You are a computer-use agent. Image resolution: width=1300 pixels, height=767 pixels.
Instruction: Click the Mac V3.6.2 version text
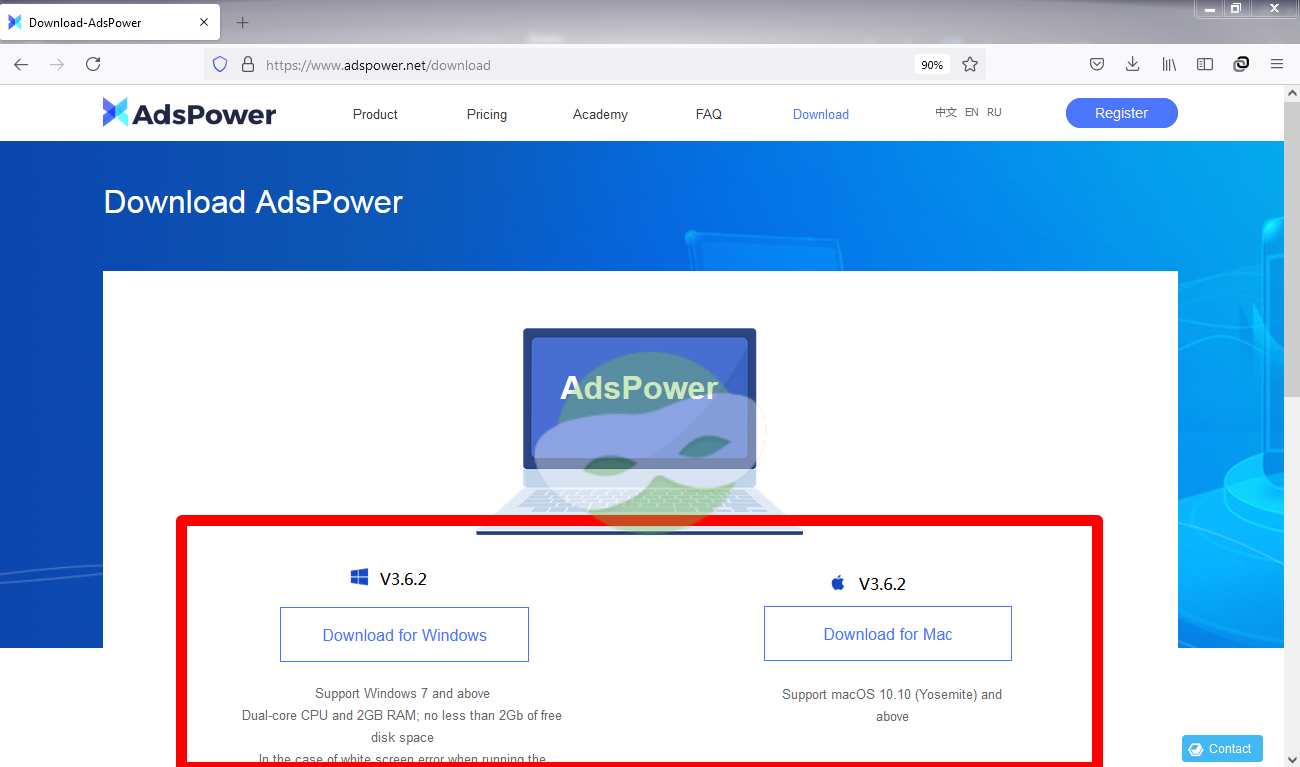pyautogui.click(x=882, y=584)
